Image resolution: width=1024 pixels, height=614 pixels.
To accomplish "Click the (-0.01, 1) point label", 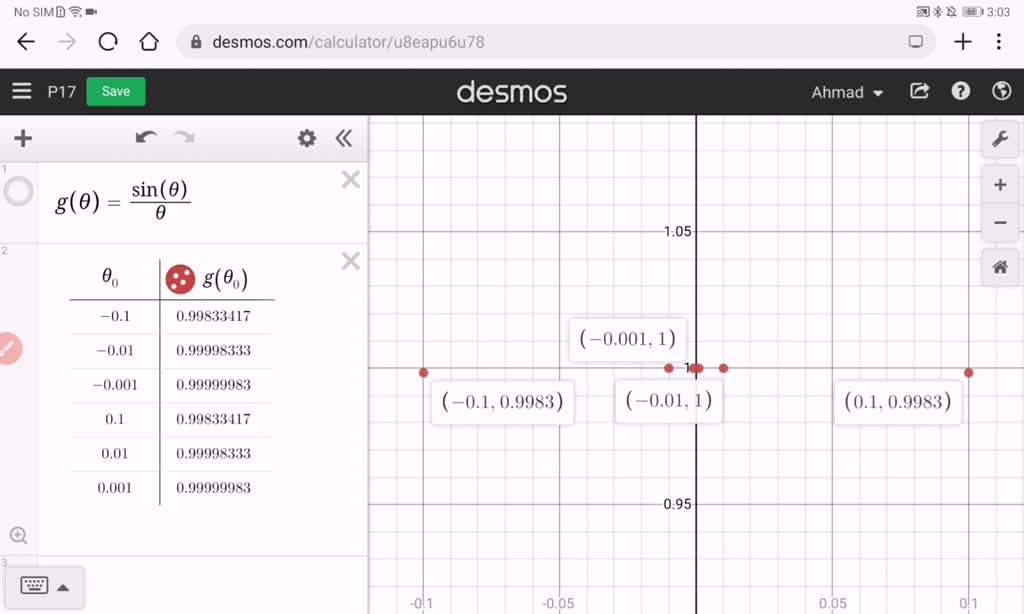I will point(669,400).
